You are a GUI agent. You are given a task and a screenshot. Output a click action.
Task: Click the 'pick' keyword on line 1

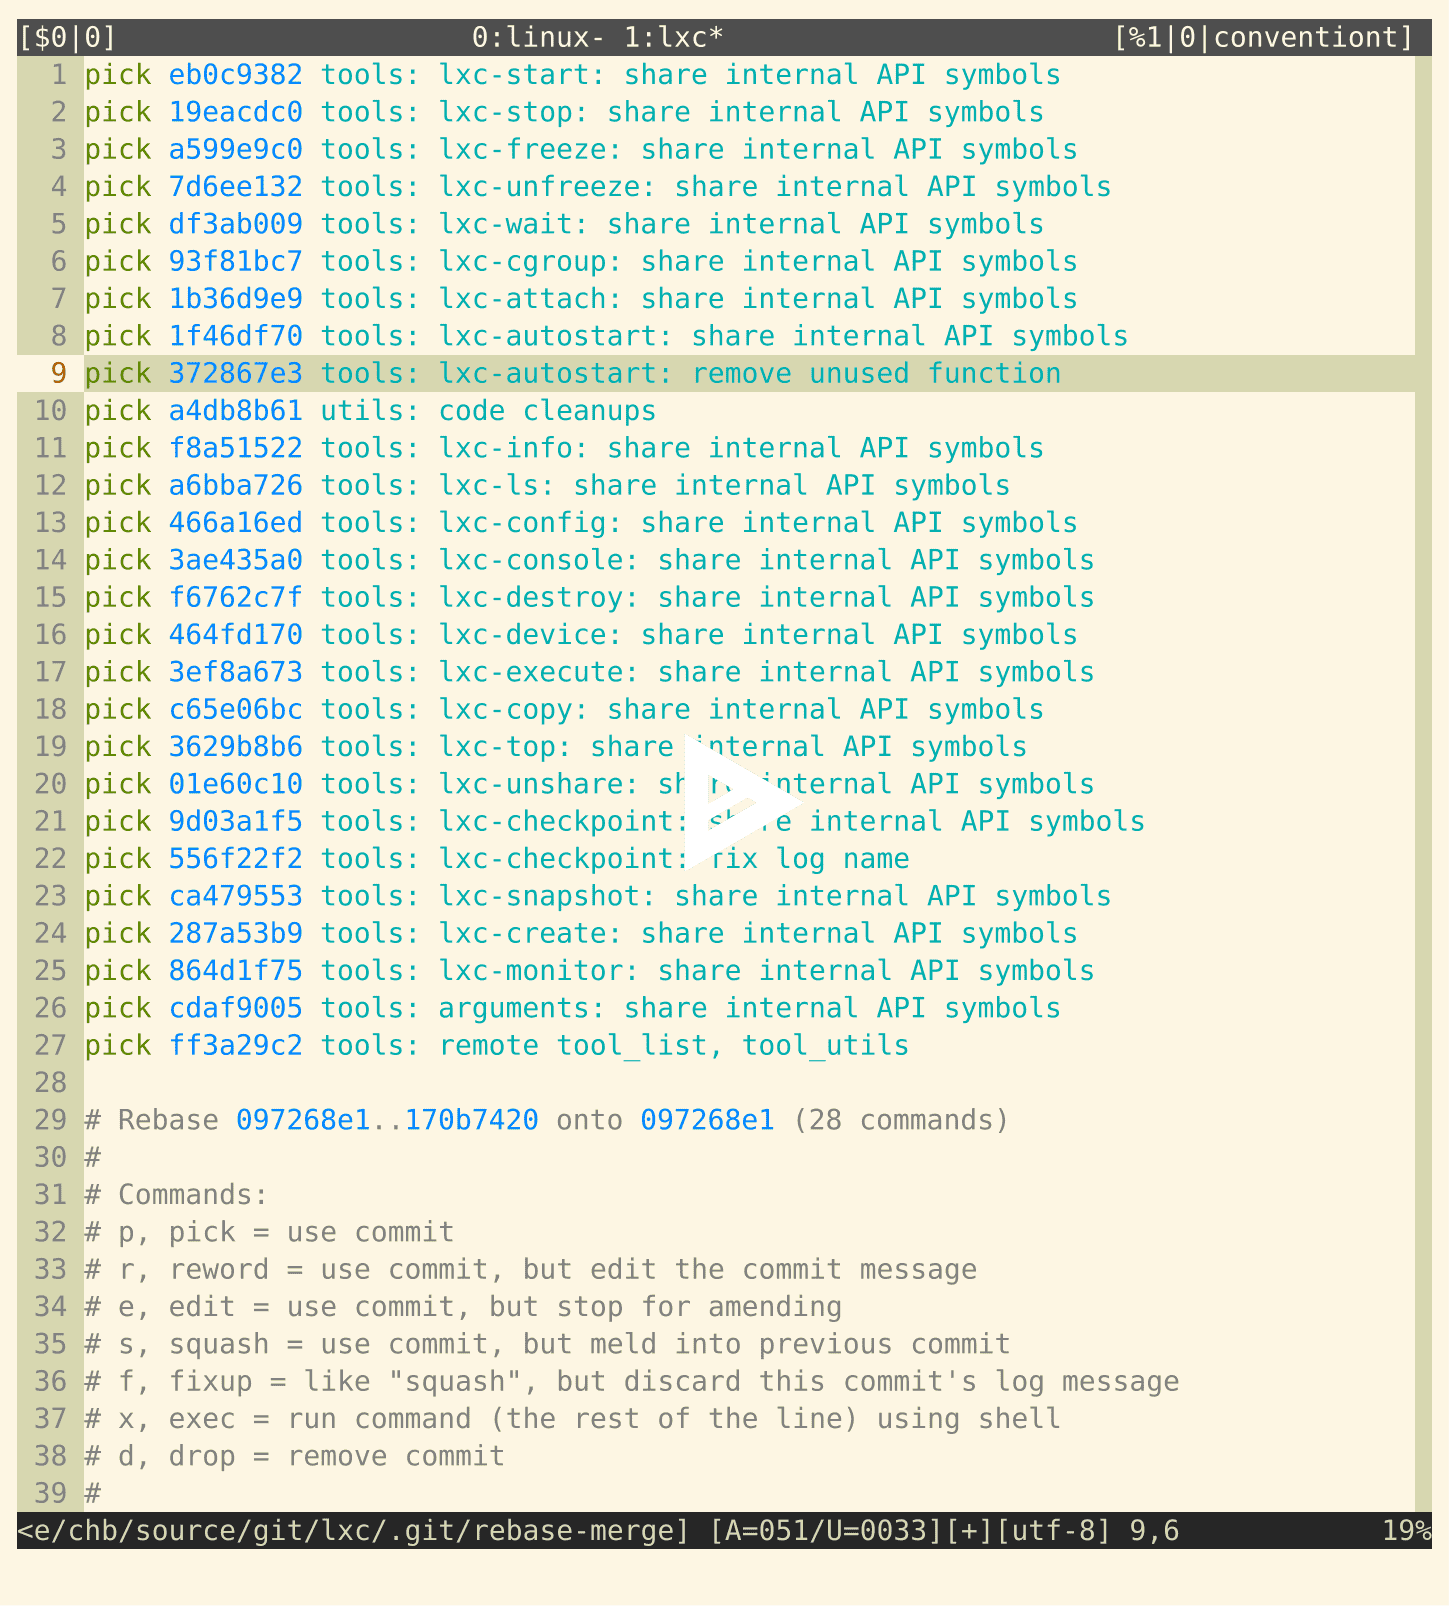pyautogui.click(x=118, y=75)
